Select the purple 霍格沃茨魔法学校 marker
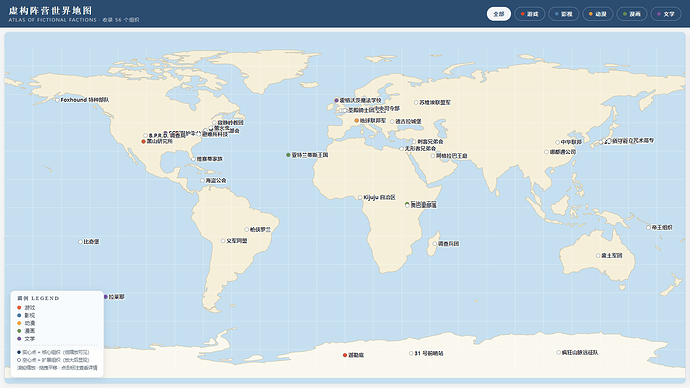Image resolution: width=690 pixels, height=388 pixels. (x=336, y=100)
